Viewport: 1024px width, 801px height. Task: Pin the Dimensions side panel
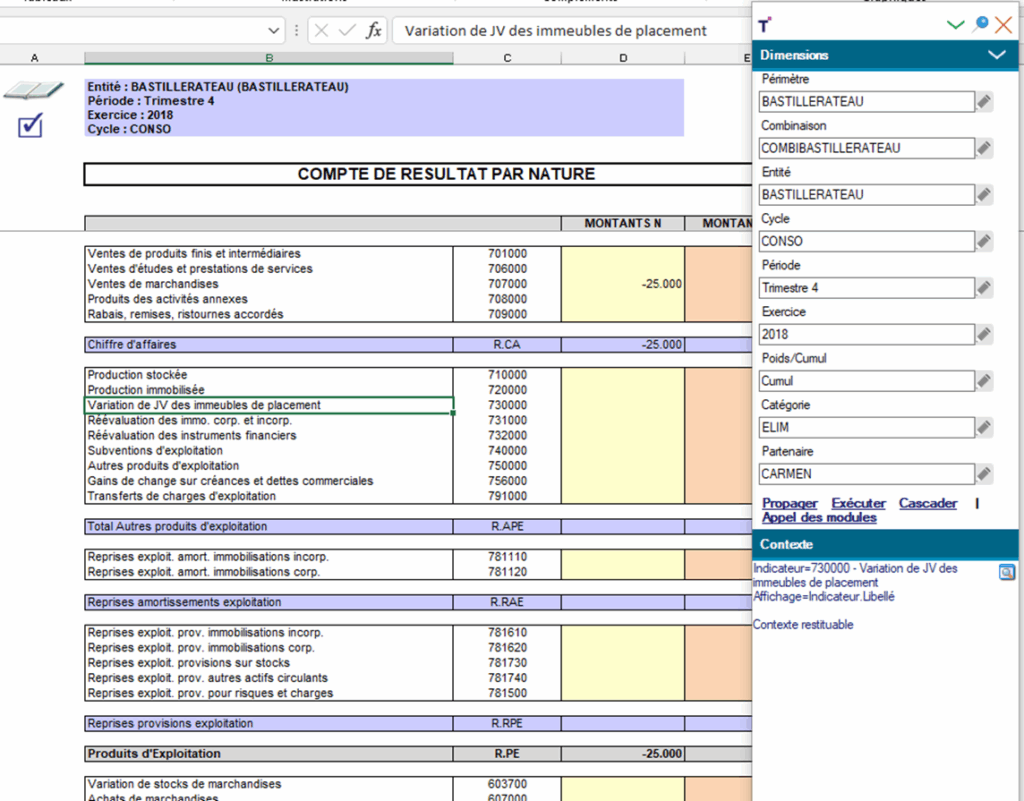pyautogui.click(x=980, y=25)
